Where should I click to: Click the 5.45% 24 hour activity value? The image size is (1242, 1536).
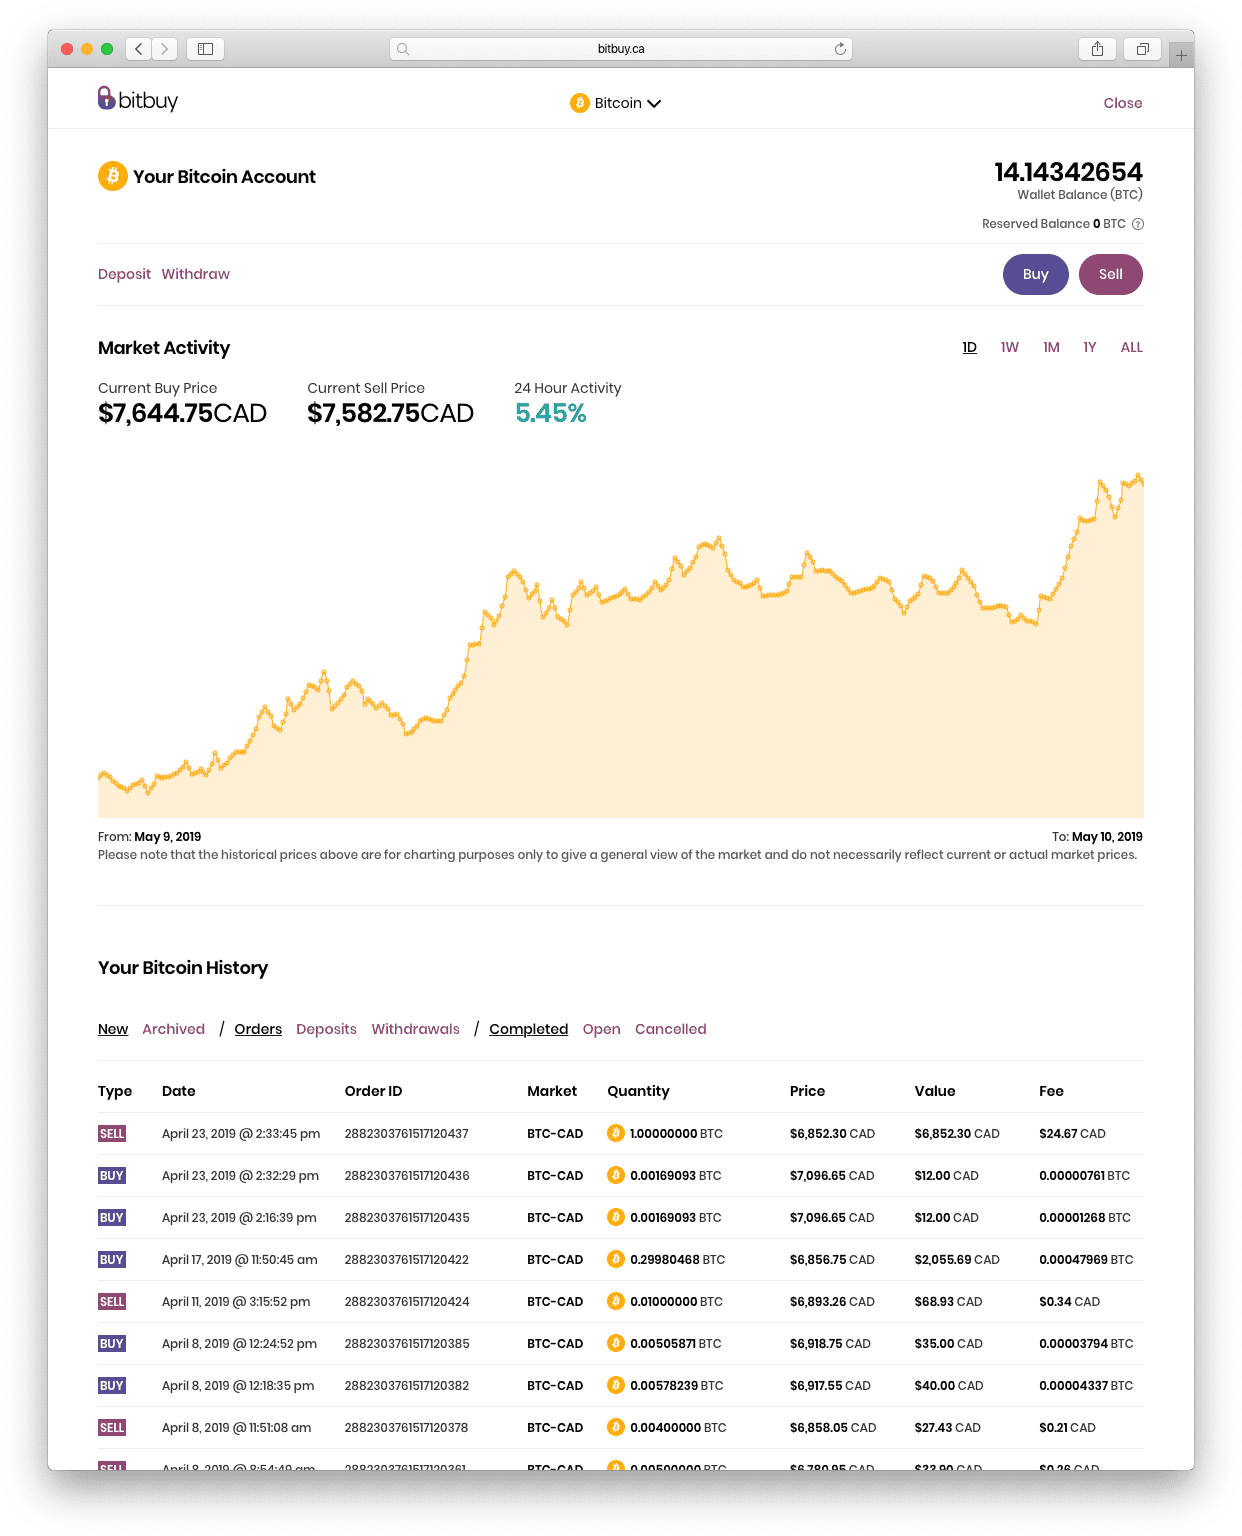click(550, 413)
